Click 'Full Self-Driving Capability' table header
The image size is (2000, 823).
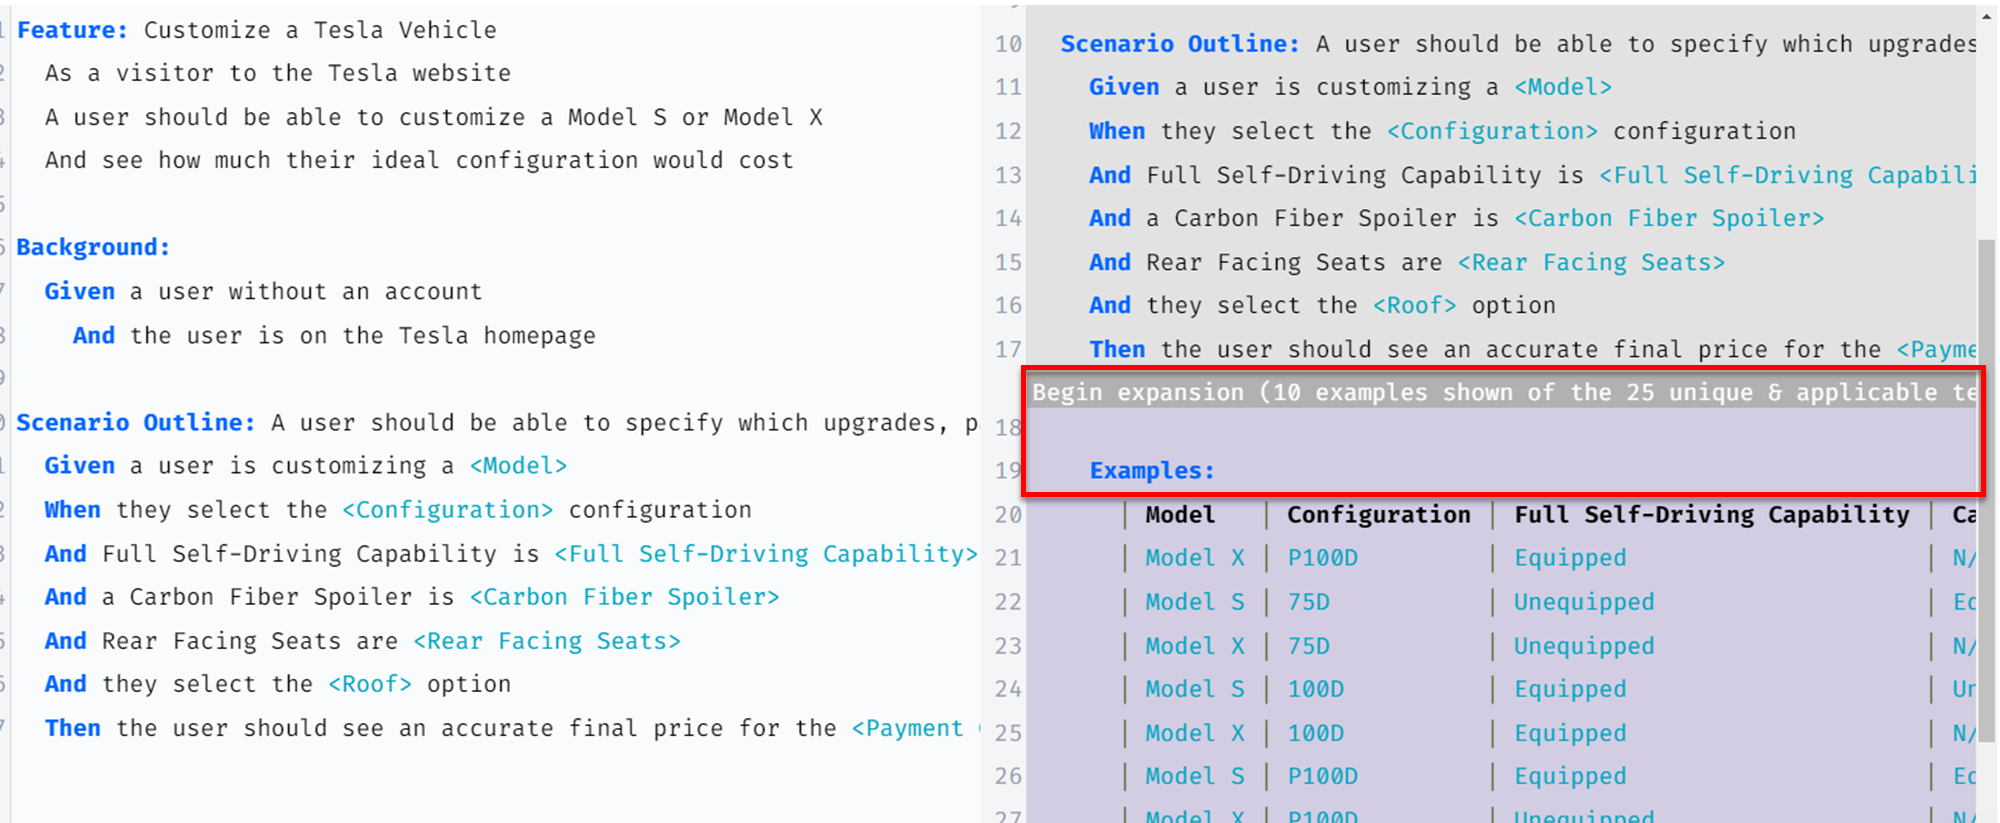(x=1712, y=514)
